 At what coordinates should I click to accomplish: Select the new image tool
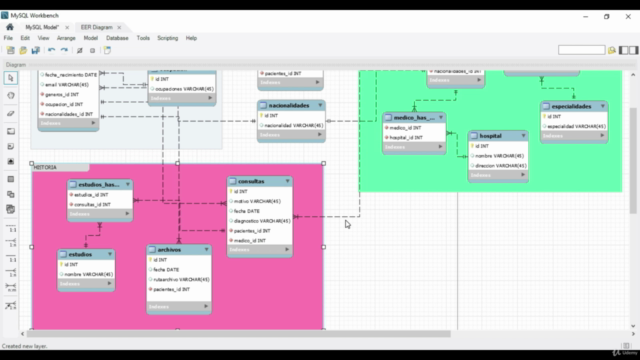tap(11, 162)
